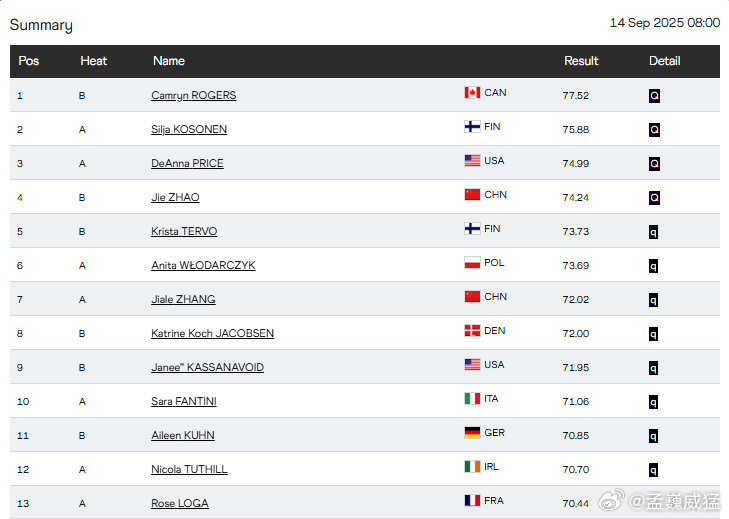Screen dimensions: 729x519
Task: Click the small q badge for Krista Tervo
Action: click(x=653, y=232)
